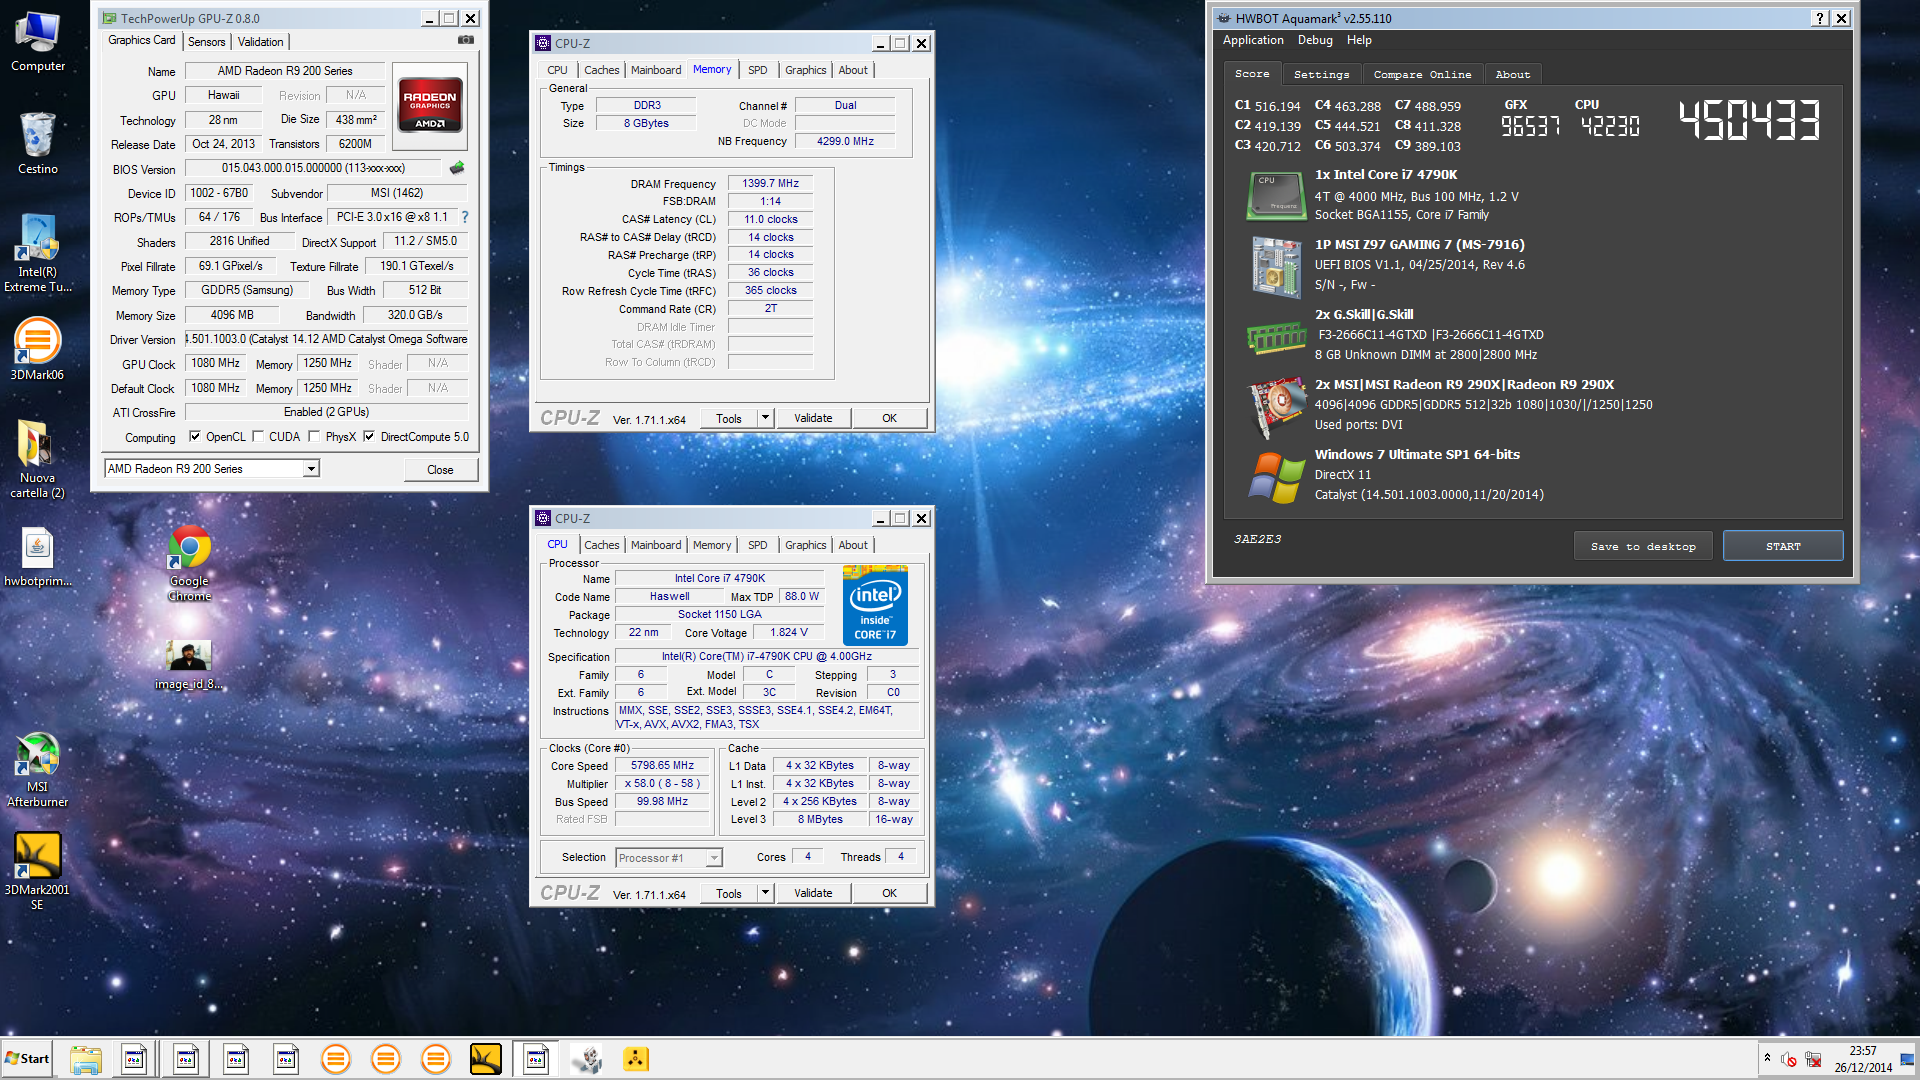
Task: Click the Close button in GPU-Z
Action: [x=440, y=469]
